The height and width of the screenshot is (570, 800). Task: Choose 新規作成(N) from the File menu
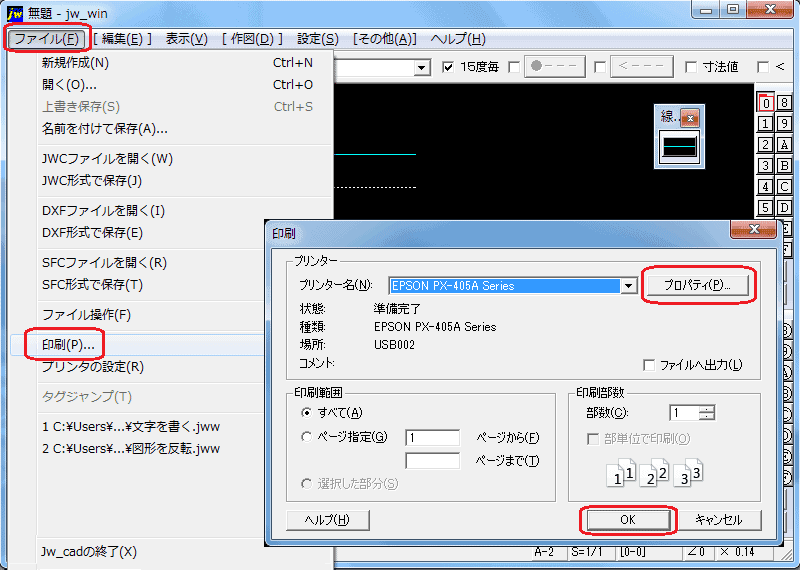pyautogui.click(x=177, y=63)
